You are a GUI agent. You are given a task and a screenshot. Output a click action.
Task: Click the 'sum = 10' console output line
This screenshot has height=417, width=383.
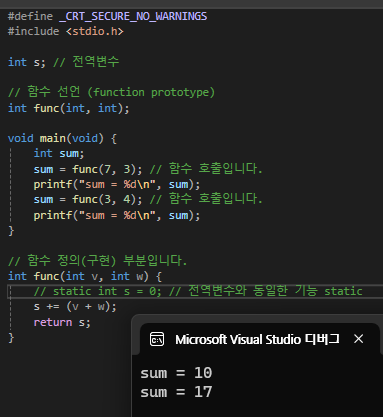[x=176, y=373]
